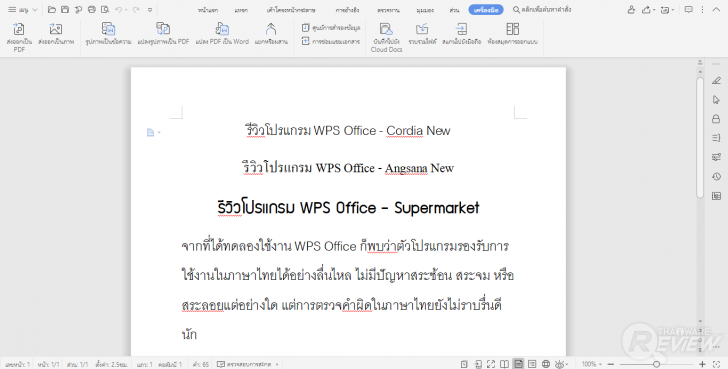Click the PDF to Word converter tool
The image size is (728, 369).
pos(222,33)
